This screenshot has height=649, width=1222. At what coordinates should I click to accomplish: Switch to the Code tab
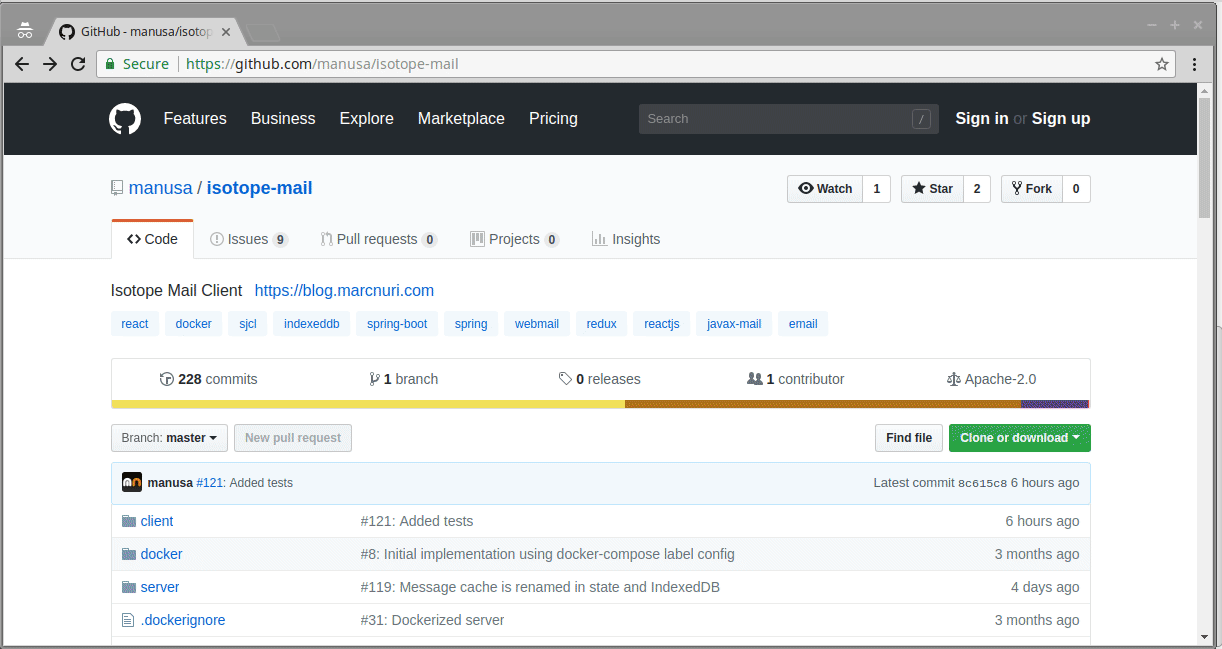tap(152, 239)
